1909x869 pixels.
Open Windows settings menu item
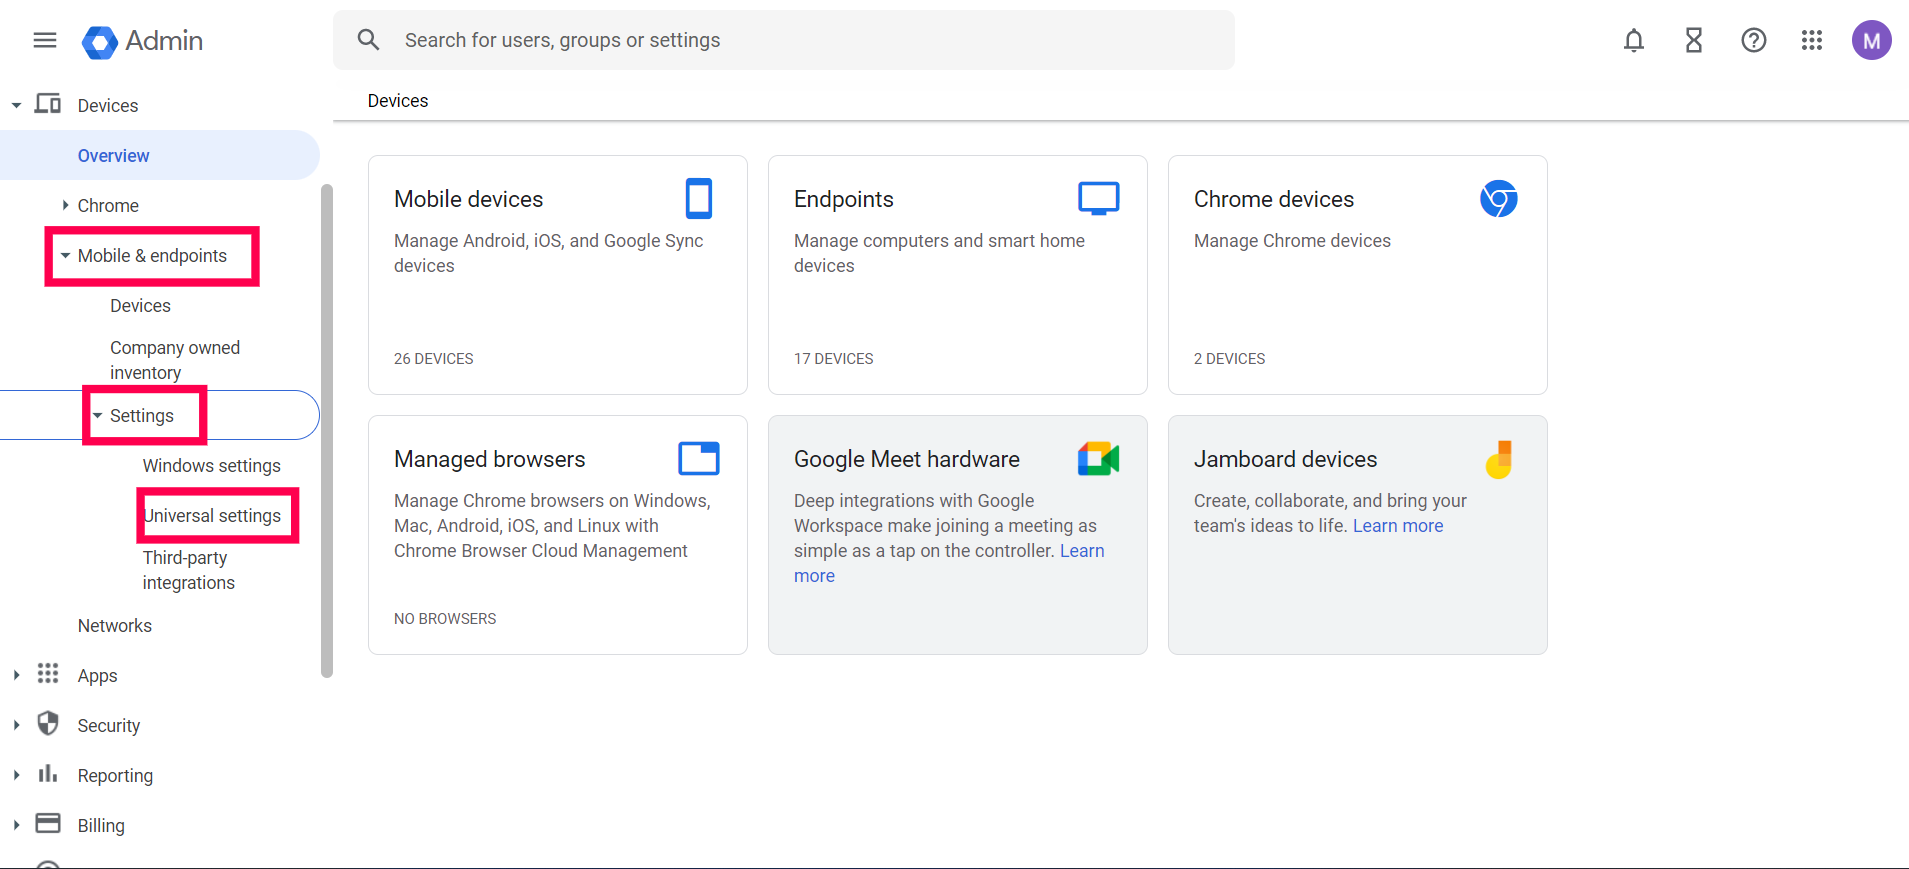point(211,465)
